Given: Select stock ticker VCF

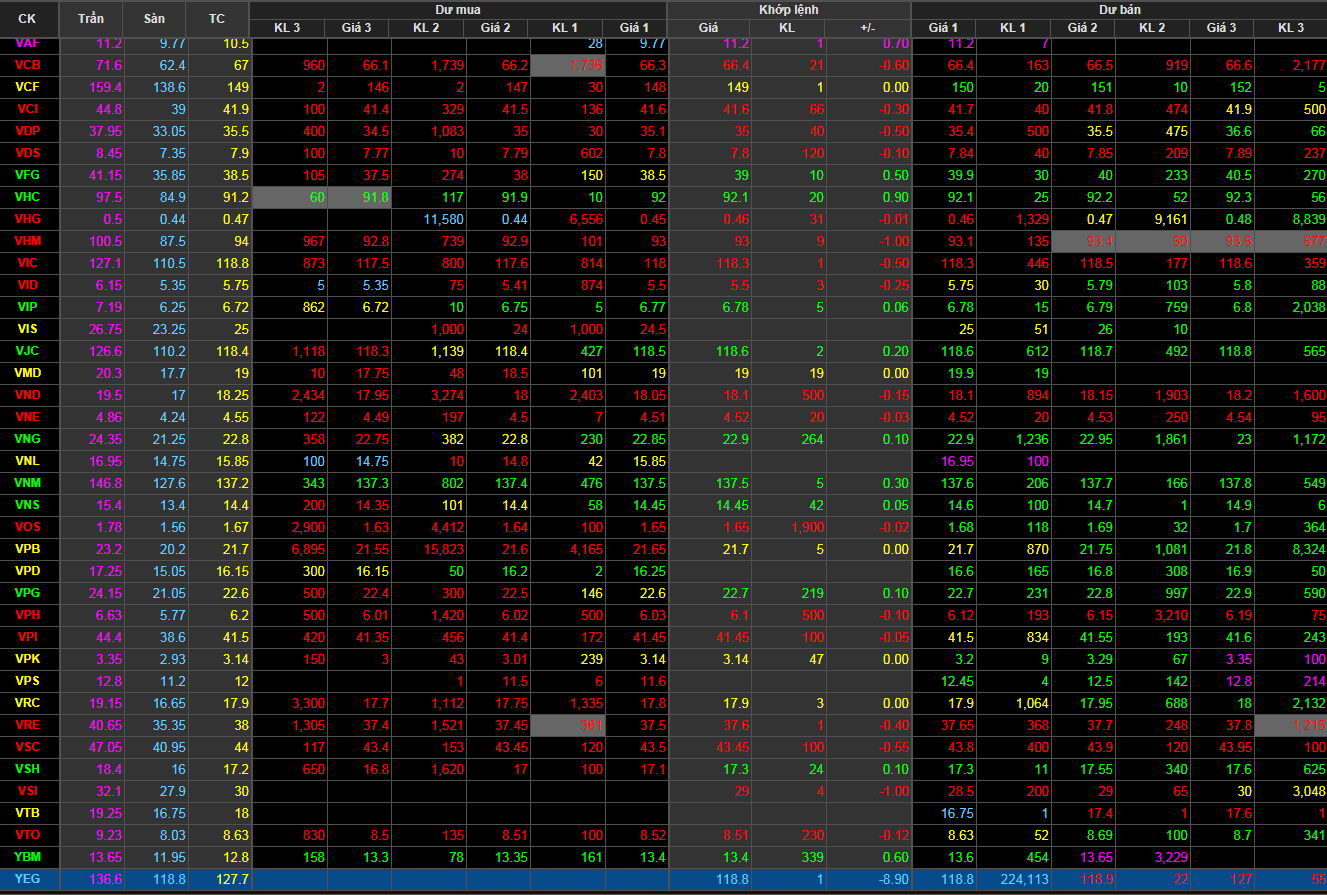Looking at the screenshot, I should (x=28, y=87).
